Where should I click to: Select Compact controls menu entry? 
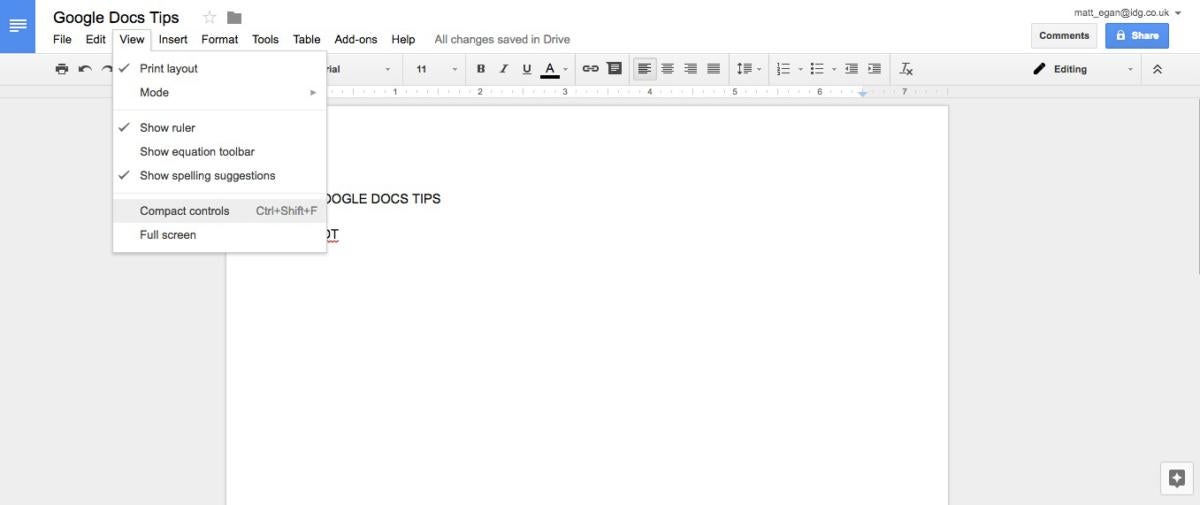(219, 211)
